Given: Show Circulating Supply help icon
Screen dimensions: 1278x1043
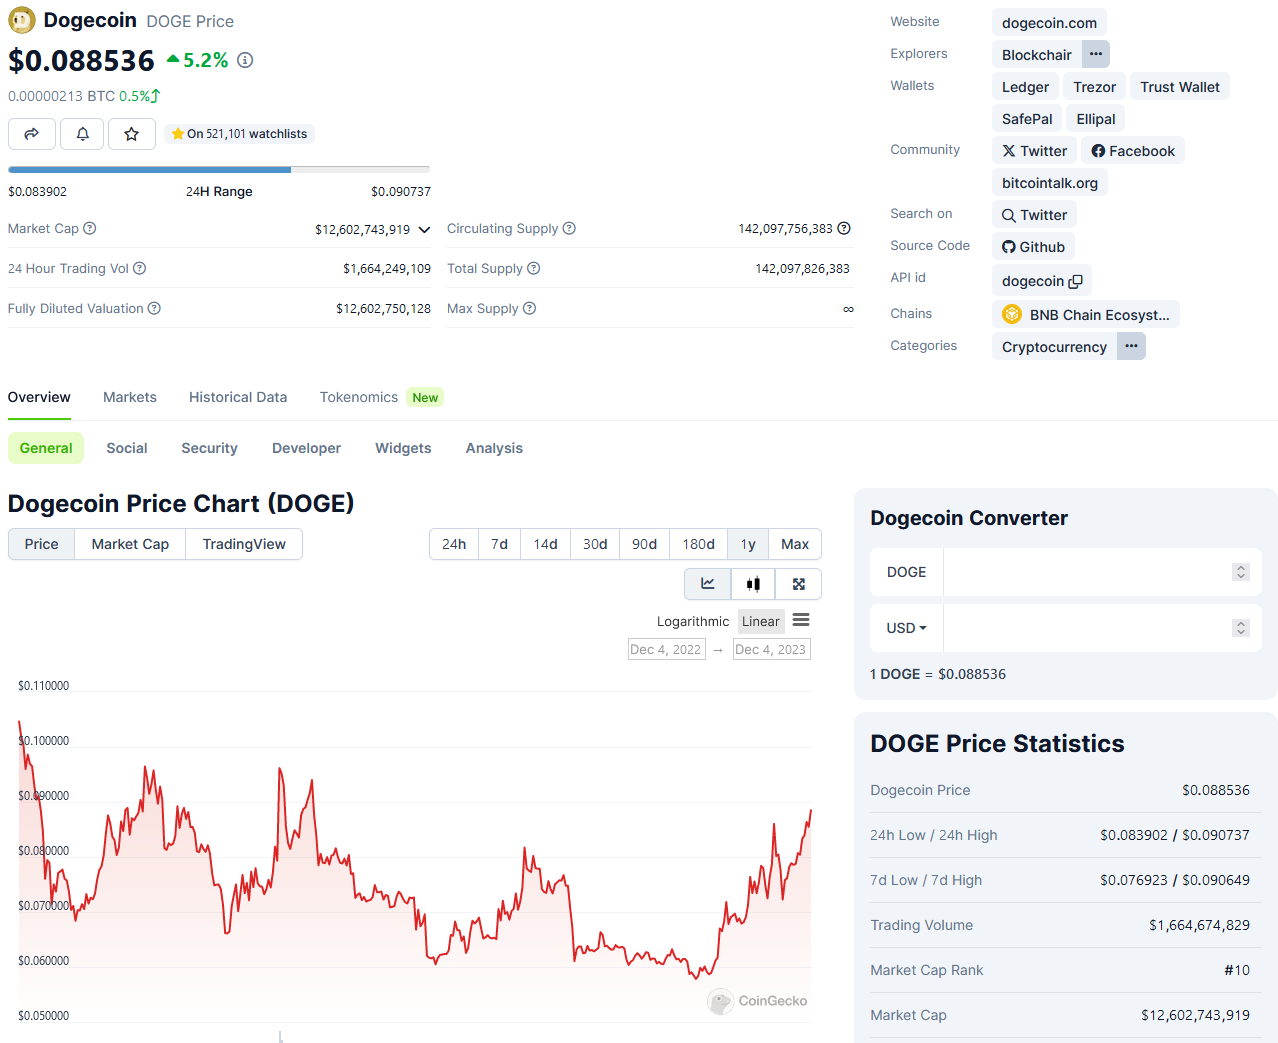Looking at the screenshot, I should pos(569,229).
